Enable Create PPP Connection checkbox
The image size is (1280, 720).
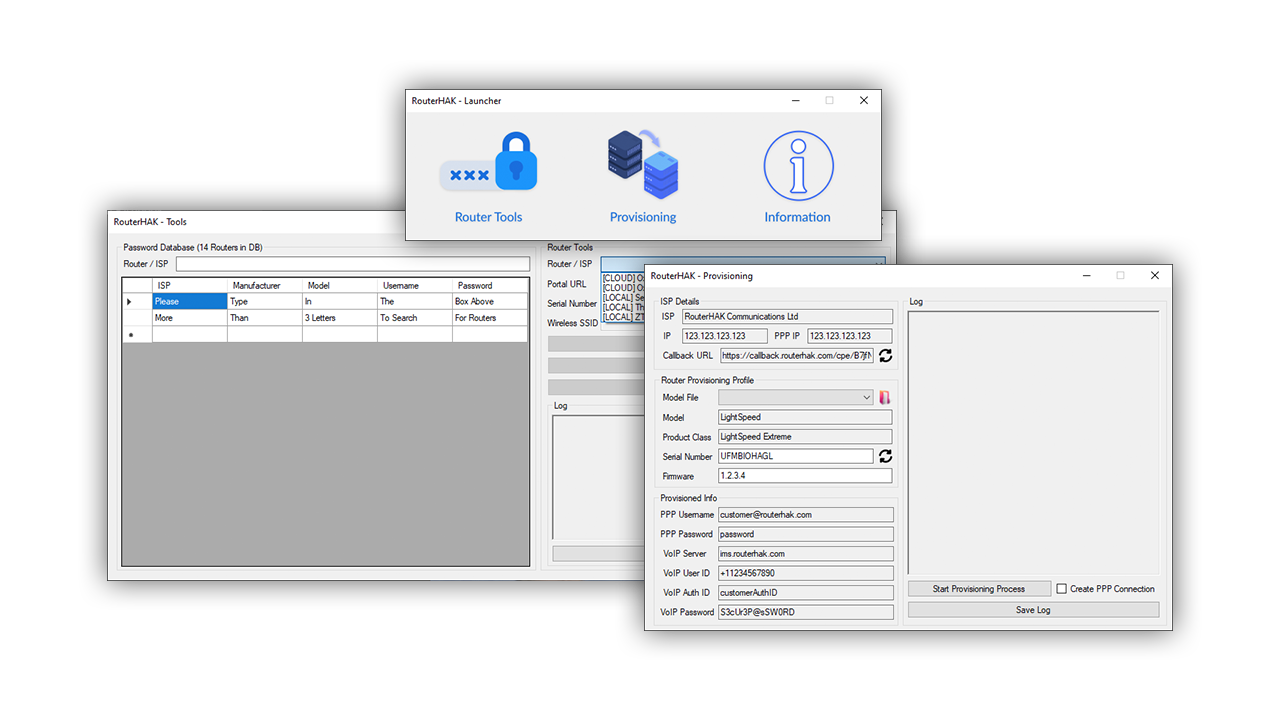[x=1062, y=589]
